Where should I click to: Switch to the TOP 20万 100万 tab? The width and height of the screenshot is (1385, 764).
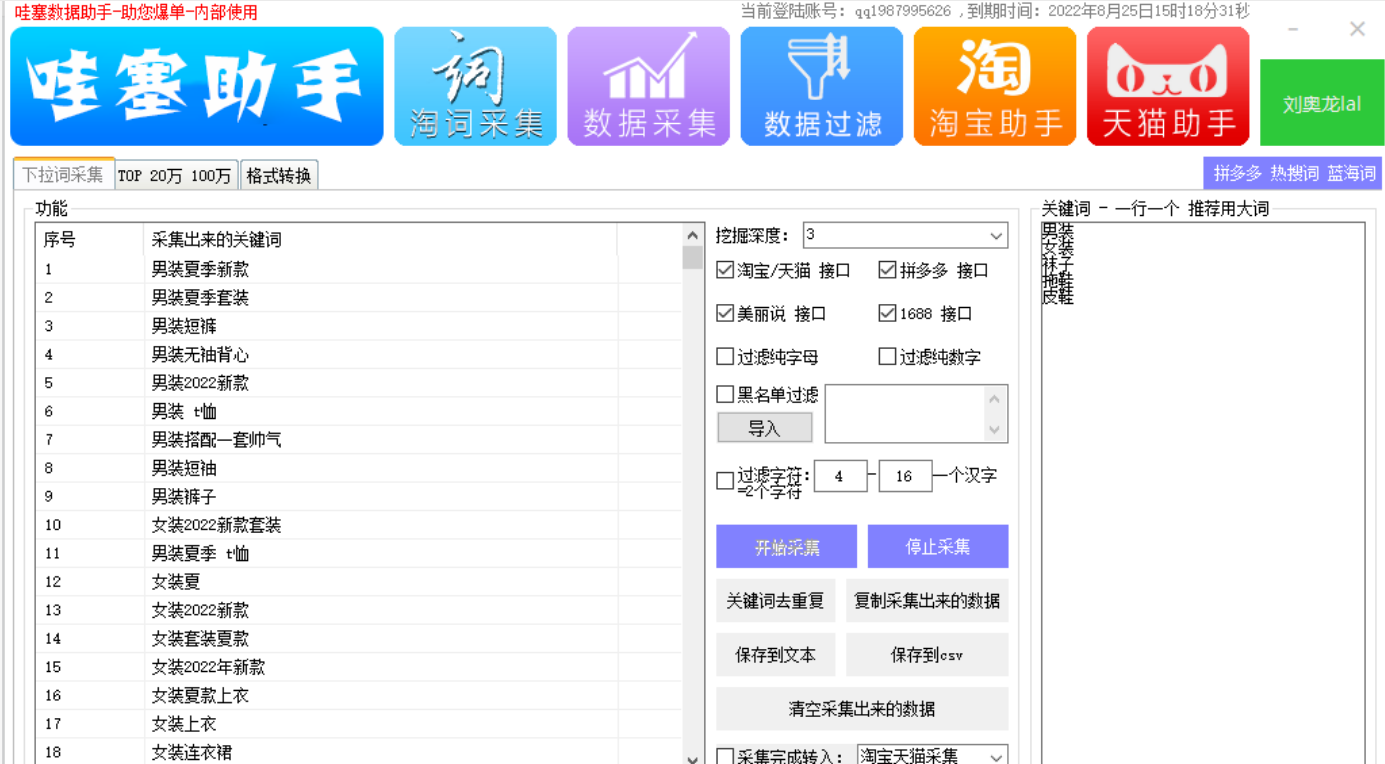pyautogui.click(x=175, y=174)
